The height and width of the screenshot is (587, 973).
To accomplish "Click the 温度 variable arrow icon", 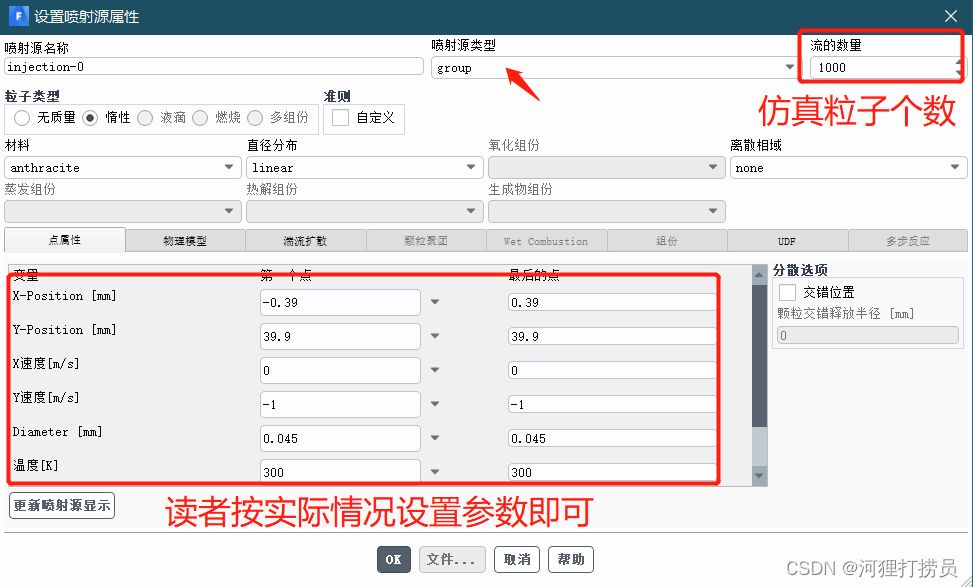I will click(x=435, y=471).
